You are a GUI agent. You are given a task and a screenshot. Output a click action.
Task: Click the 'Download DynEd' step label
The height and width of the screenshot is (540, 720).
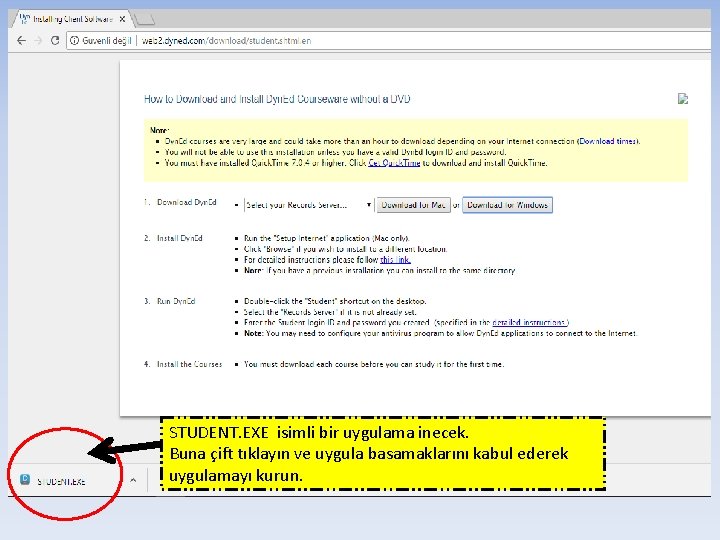tap(186, 202)
